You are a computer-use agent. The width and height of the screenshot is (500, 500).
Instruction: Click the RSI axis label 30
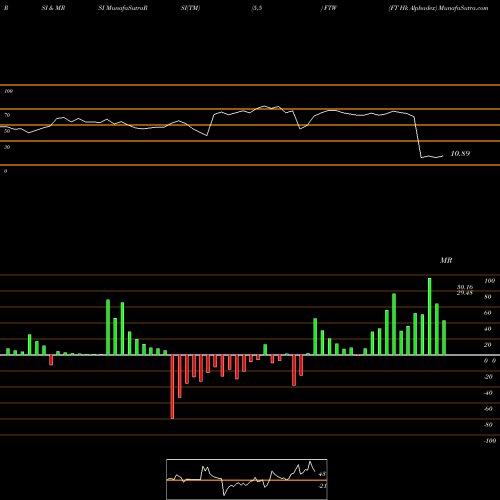7,147
